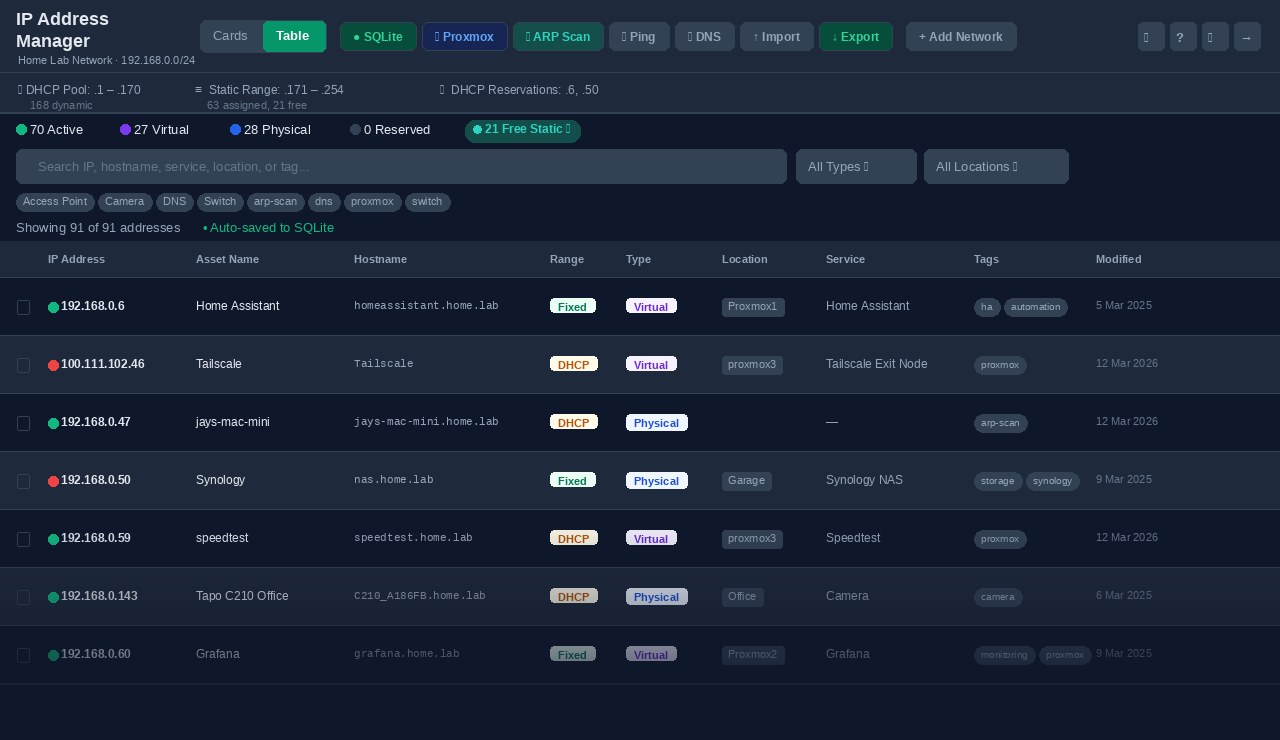Open the All Locations dropdown
Viewport: 1280px width, 740px height.
click(996, 166)
